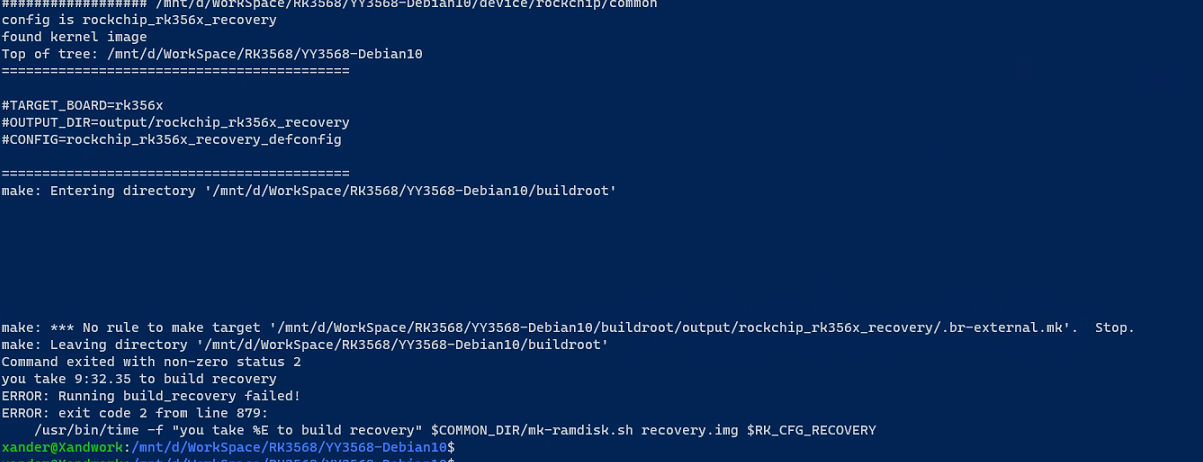Image resolution: width=1203 pixels, height=462 pixels.
Task: Click the 'you take 9:32.35' timing line
Action: coord(139,379)
